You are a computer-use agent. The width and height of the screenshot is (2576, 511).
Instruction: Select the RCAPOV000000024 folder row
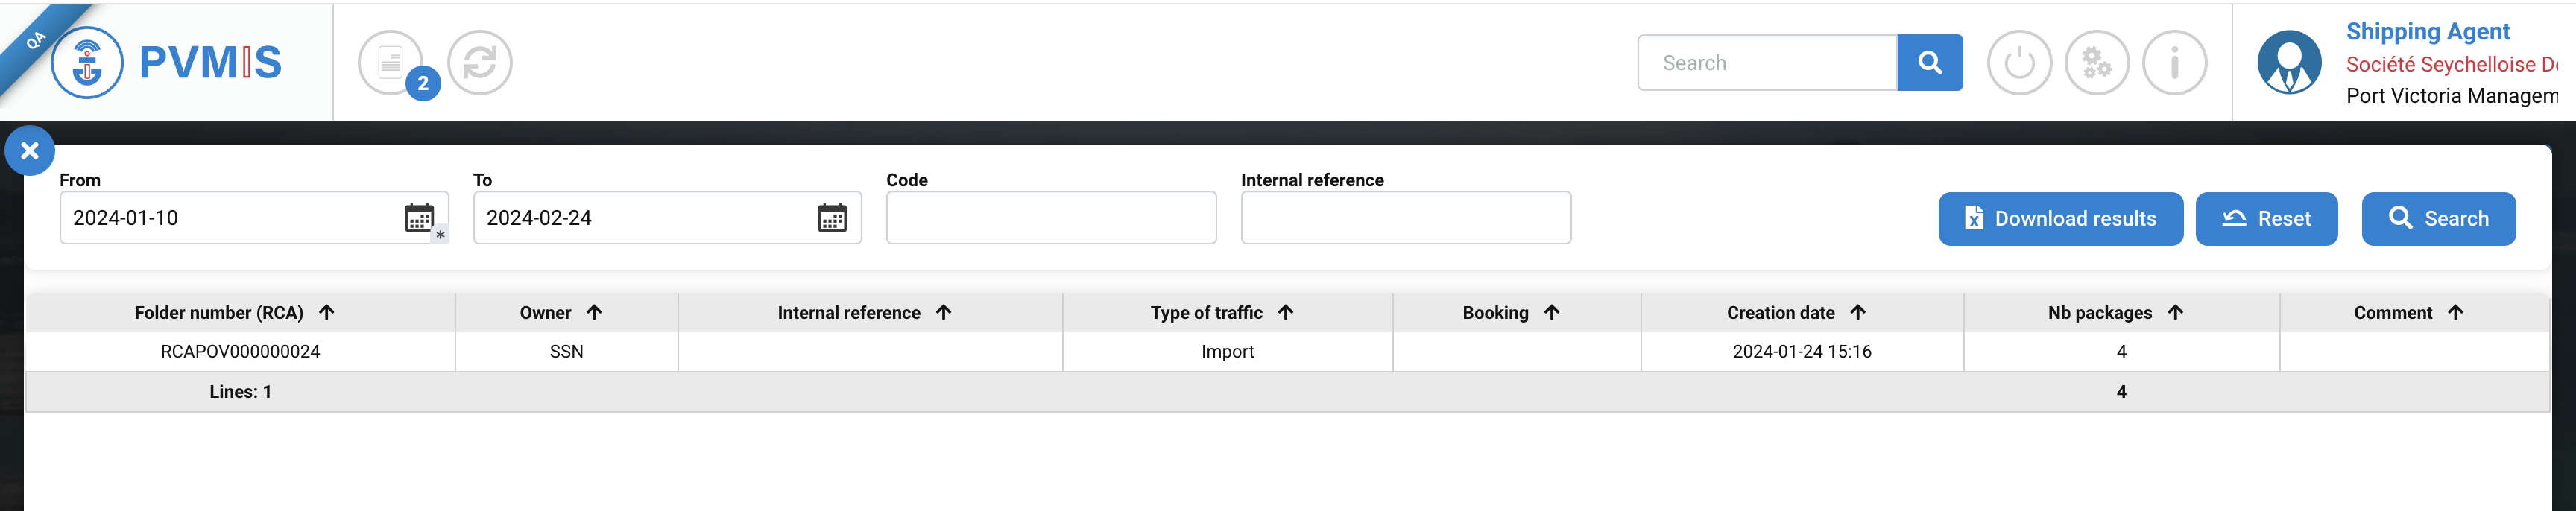[x=240, y=352]
